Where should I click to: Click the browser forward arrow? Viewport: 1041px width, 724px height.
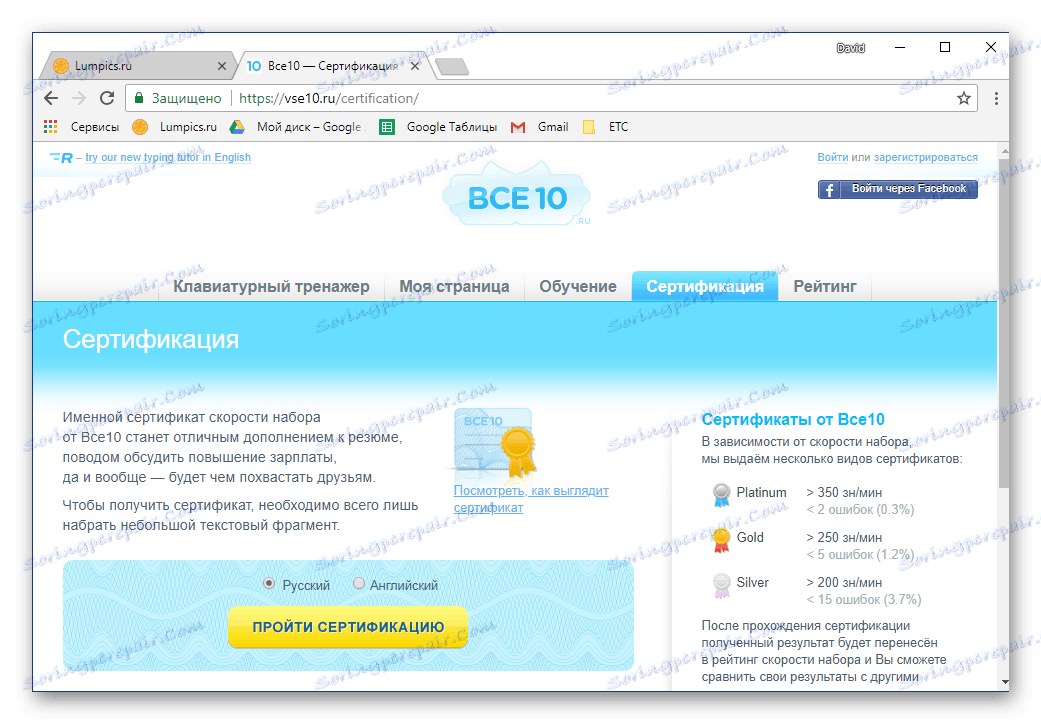(x=79, y=98)
